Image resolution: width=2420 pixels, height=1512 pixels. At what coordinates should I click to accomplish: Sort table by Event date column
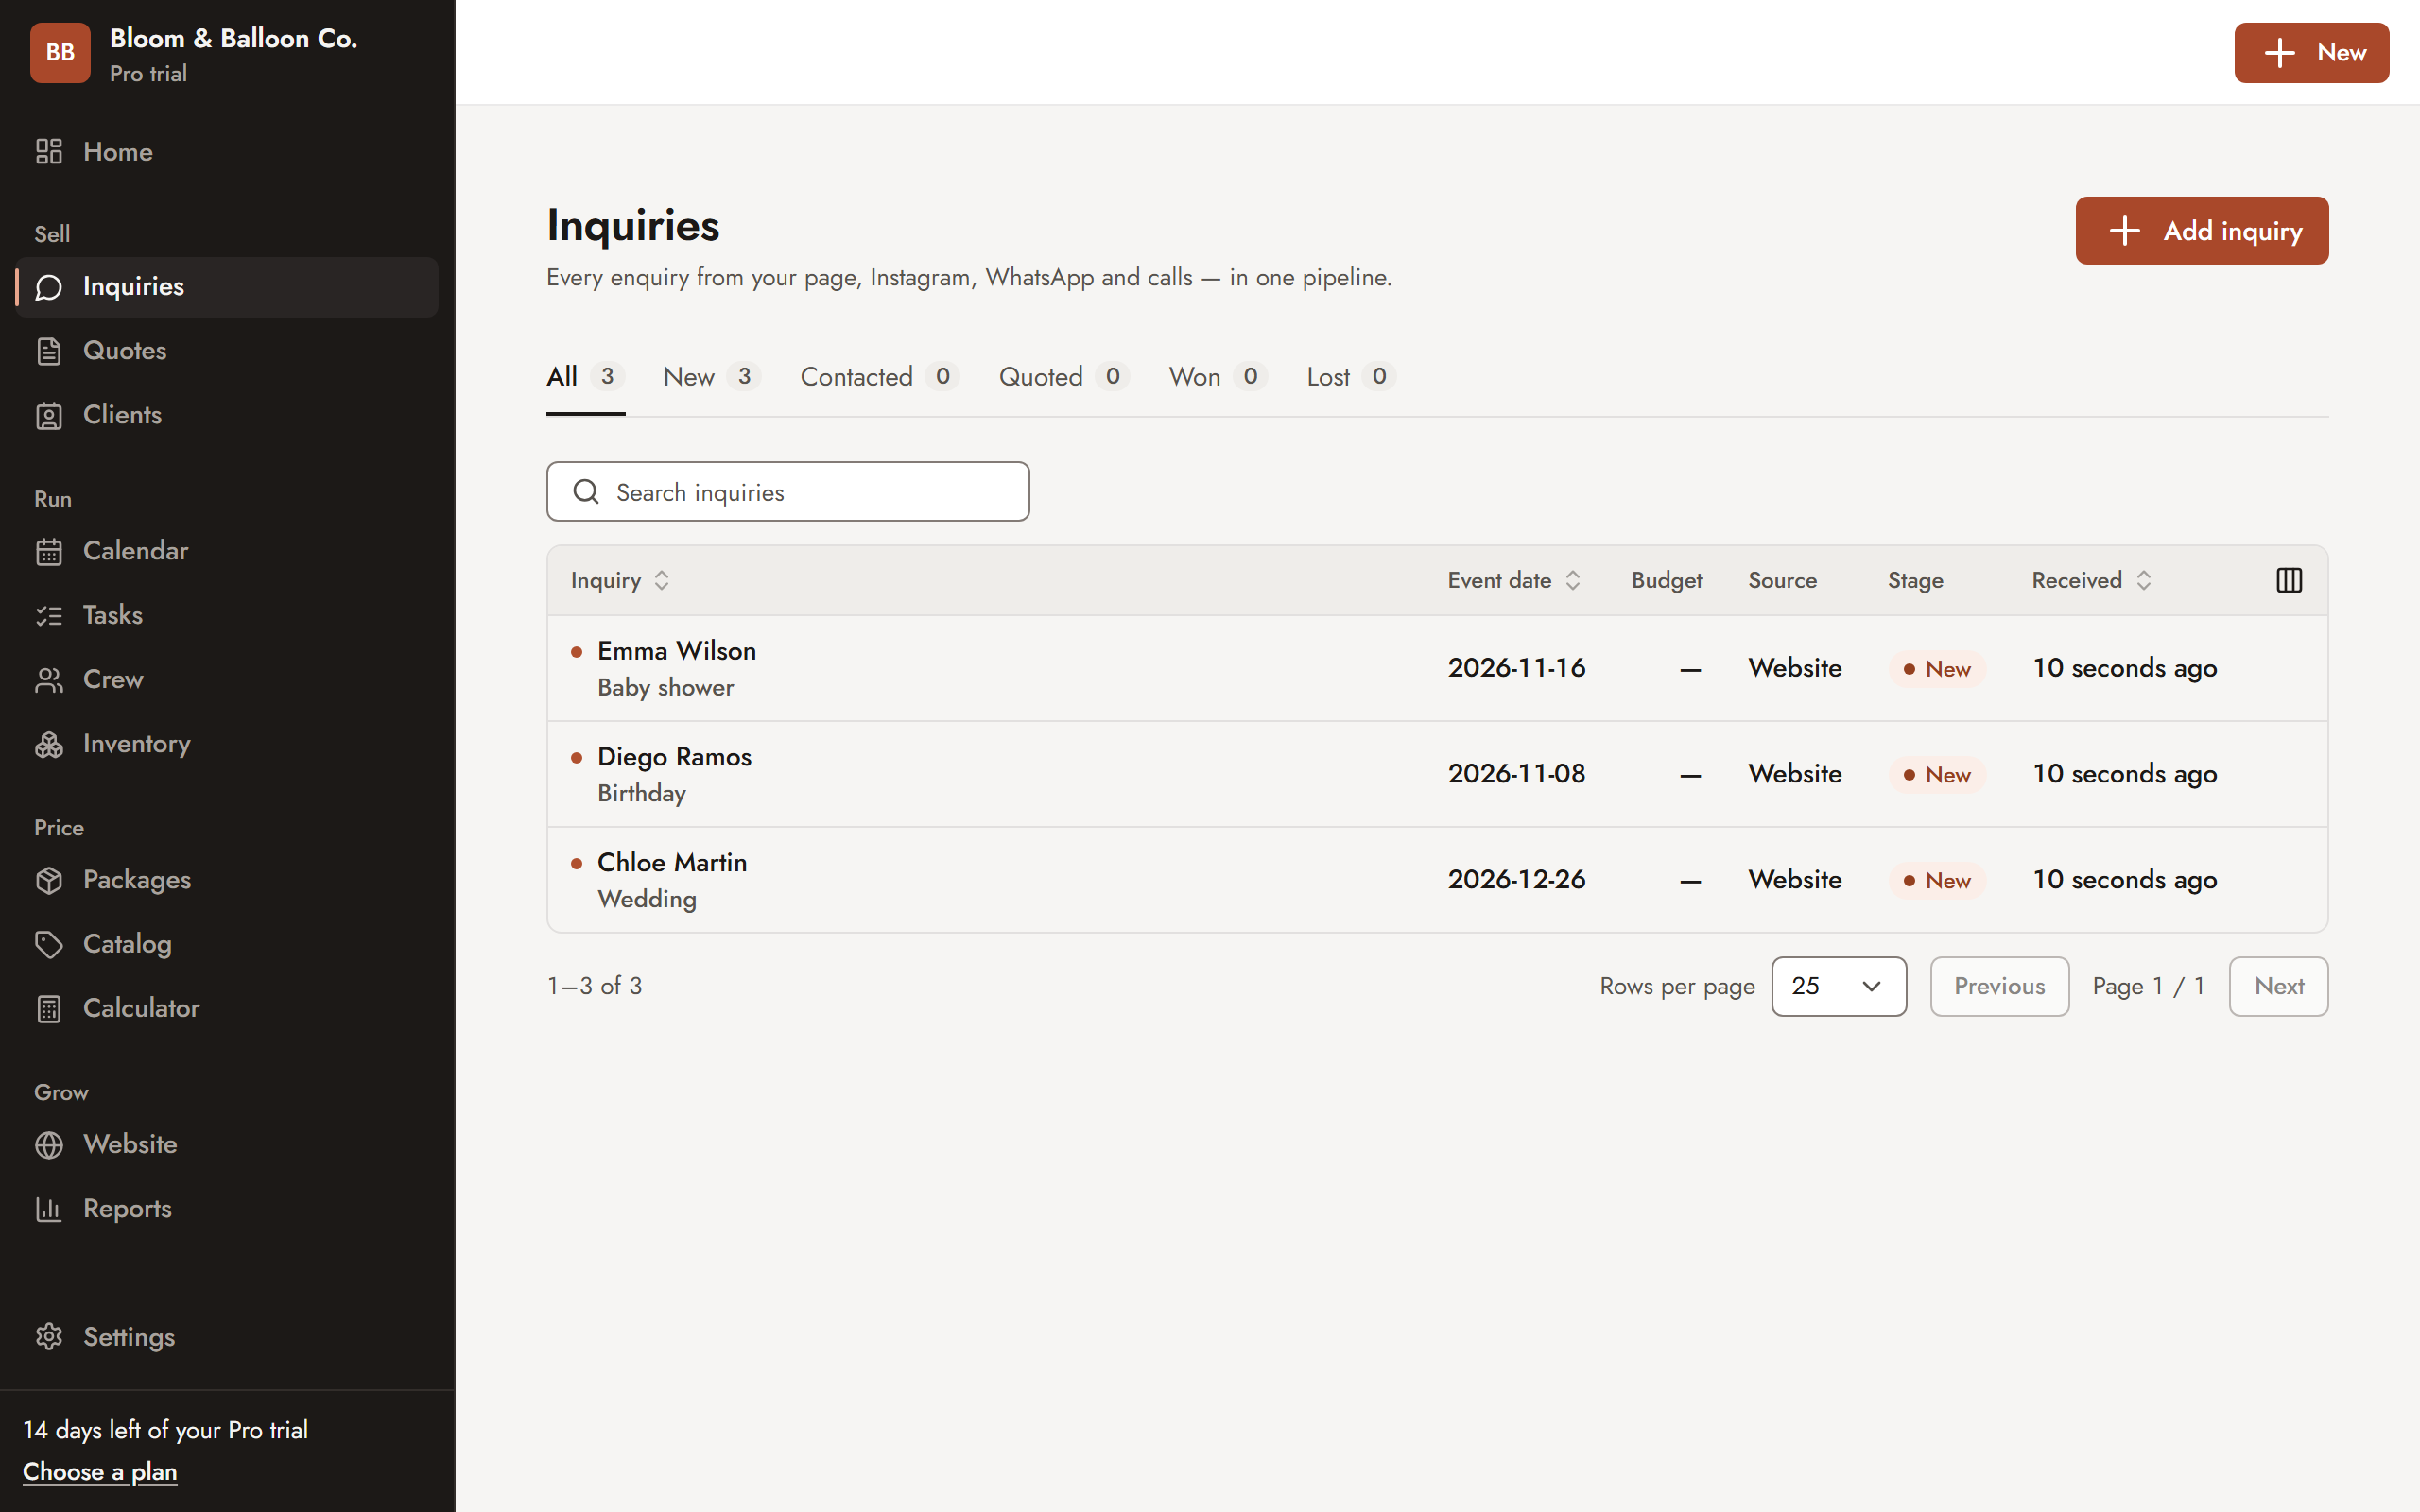[x=1514, y=580]
